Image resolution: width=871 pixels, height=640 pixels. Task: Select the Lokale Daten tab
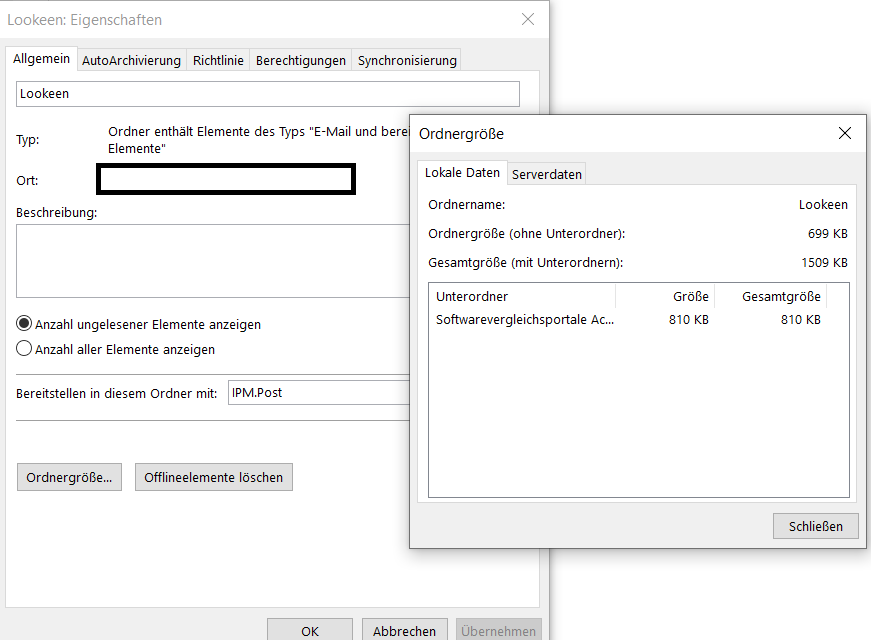pyautogui.click(x=462, y=173)
